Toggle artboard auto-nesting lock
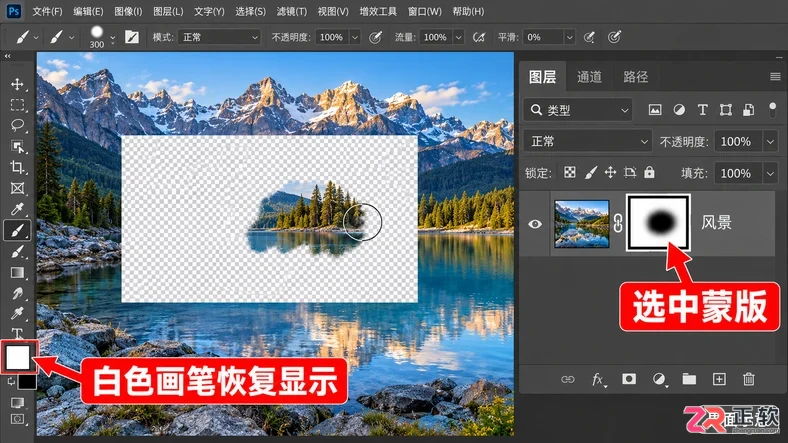 [x=630, y=173]
